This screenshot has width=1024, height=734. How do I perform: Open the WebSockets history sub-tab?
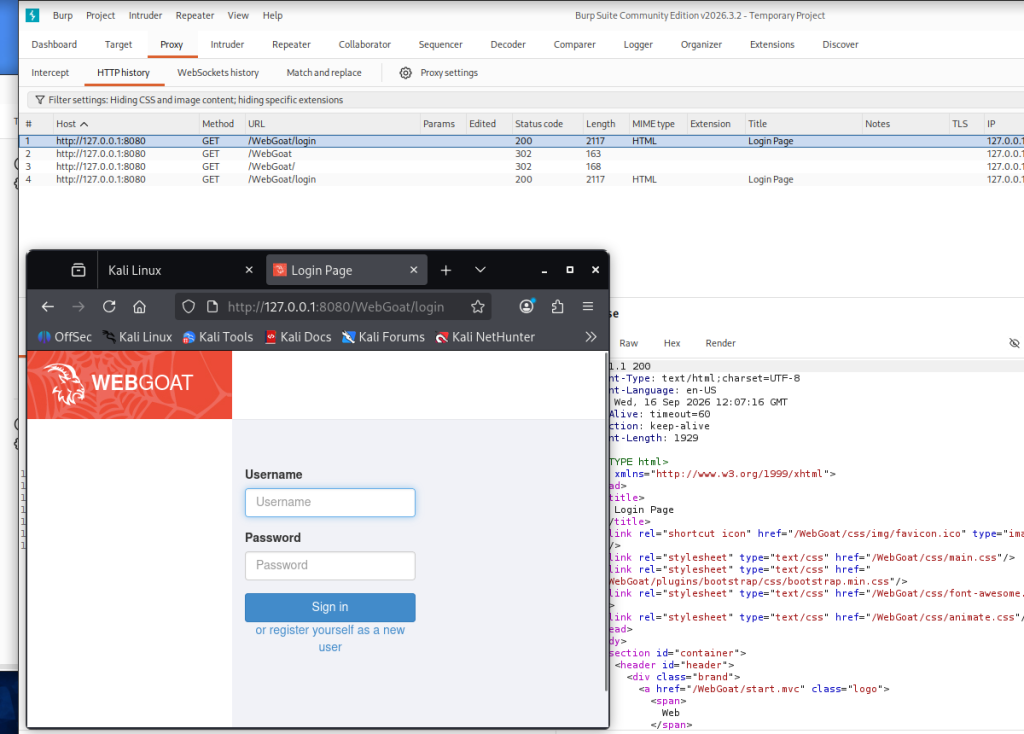click(218, 72)
